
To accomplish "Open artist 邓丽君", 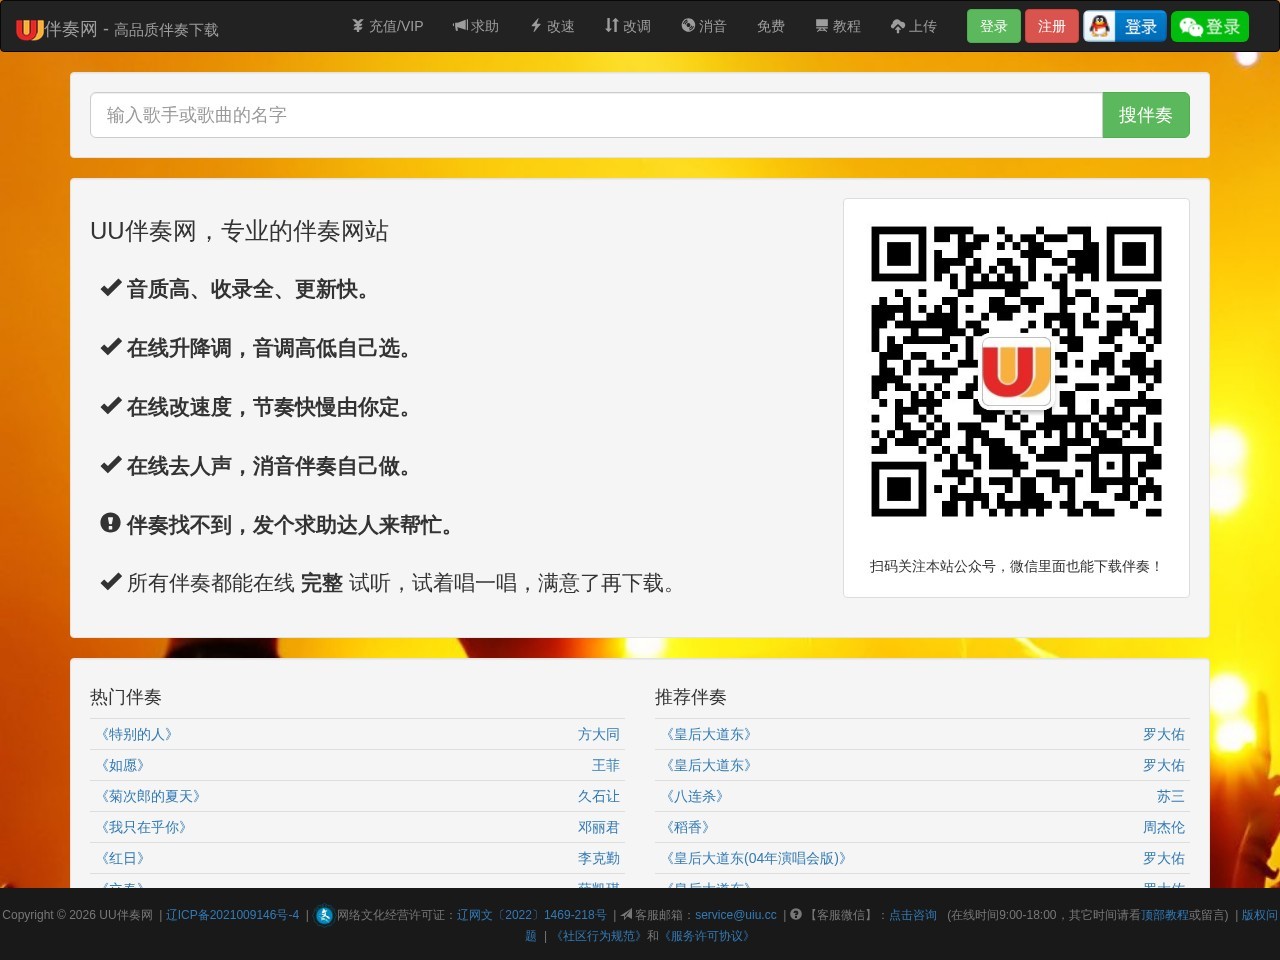I will click(x=599, y=827).
